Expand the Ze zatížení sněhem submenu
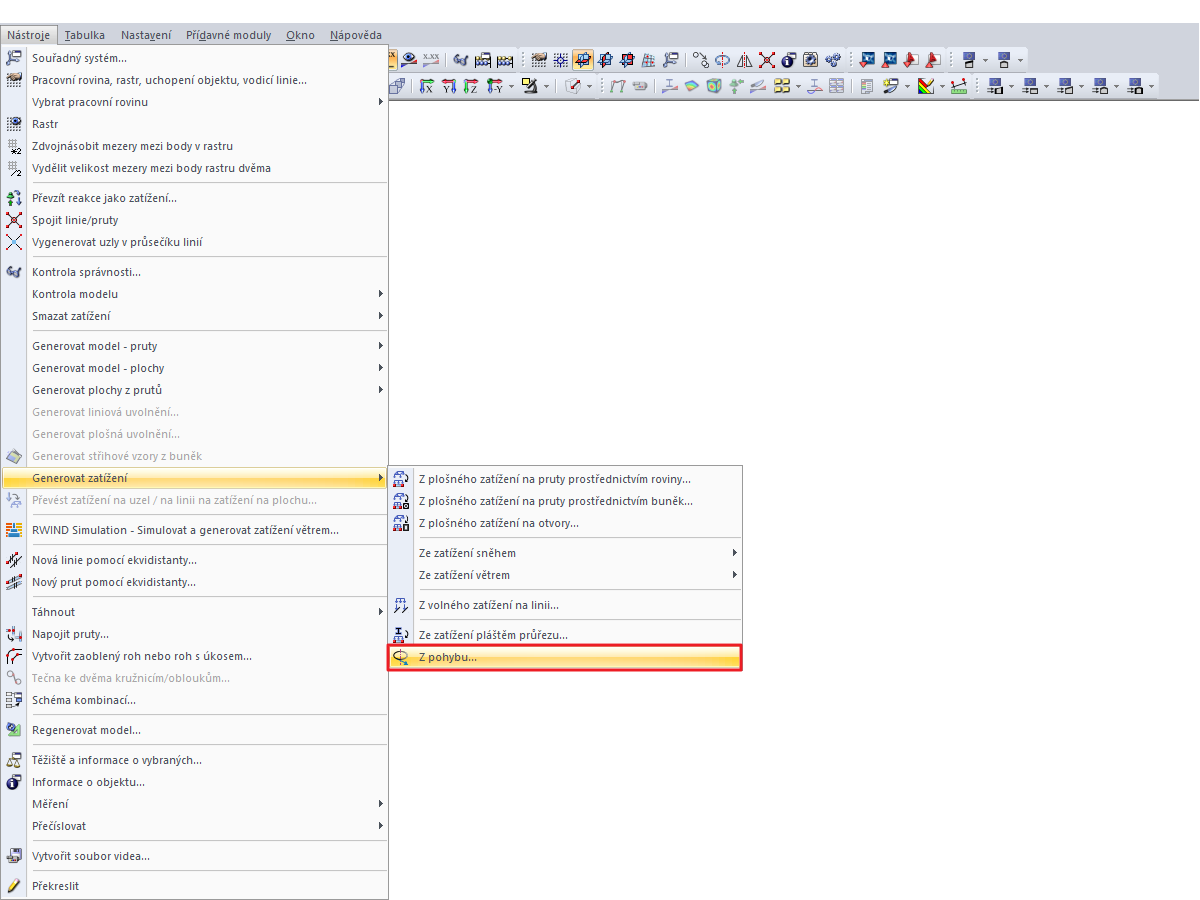 click(x=565, y=553)
